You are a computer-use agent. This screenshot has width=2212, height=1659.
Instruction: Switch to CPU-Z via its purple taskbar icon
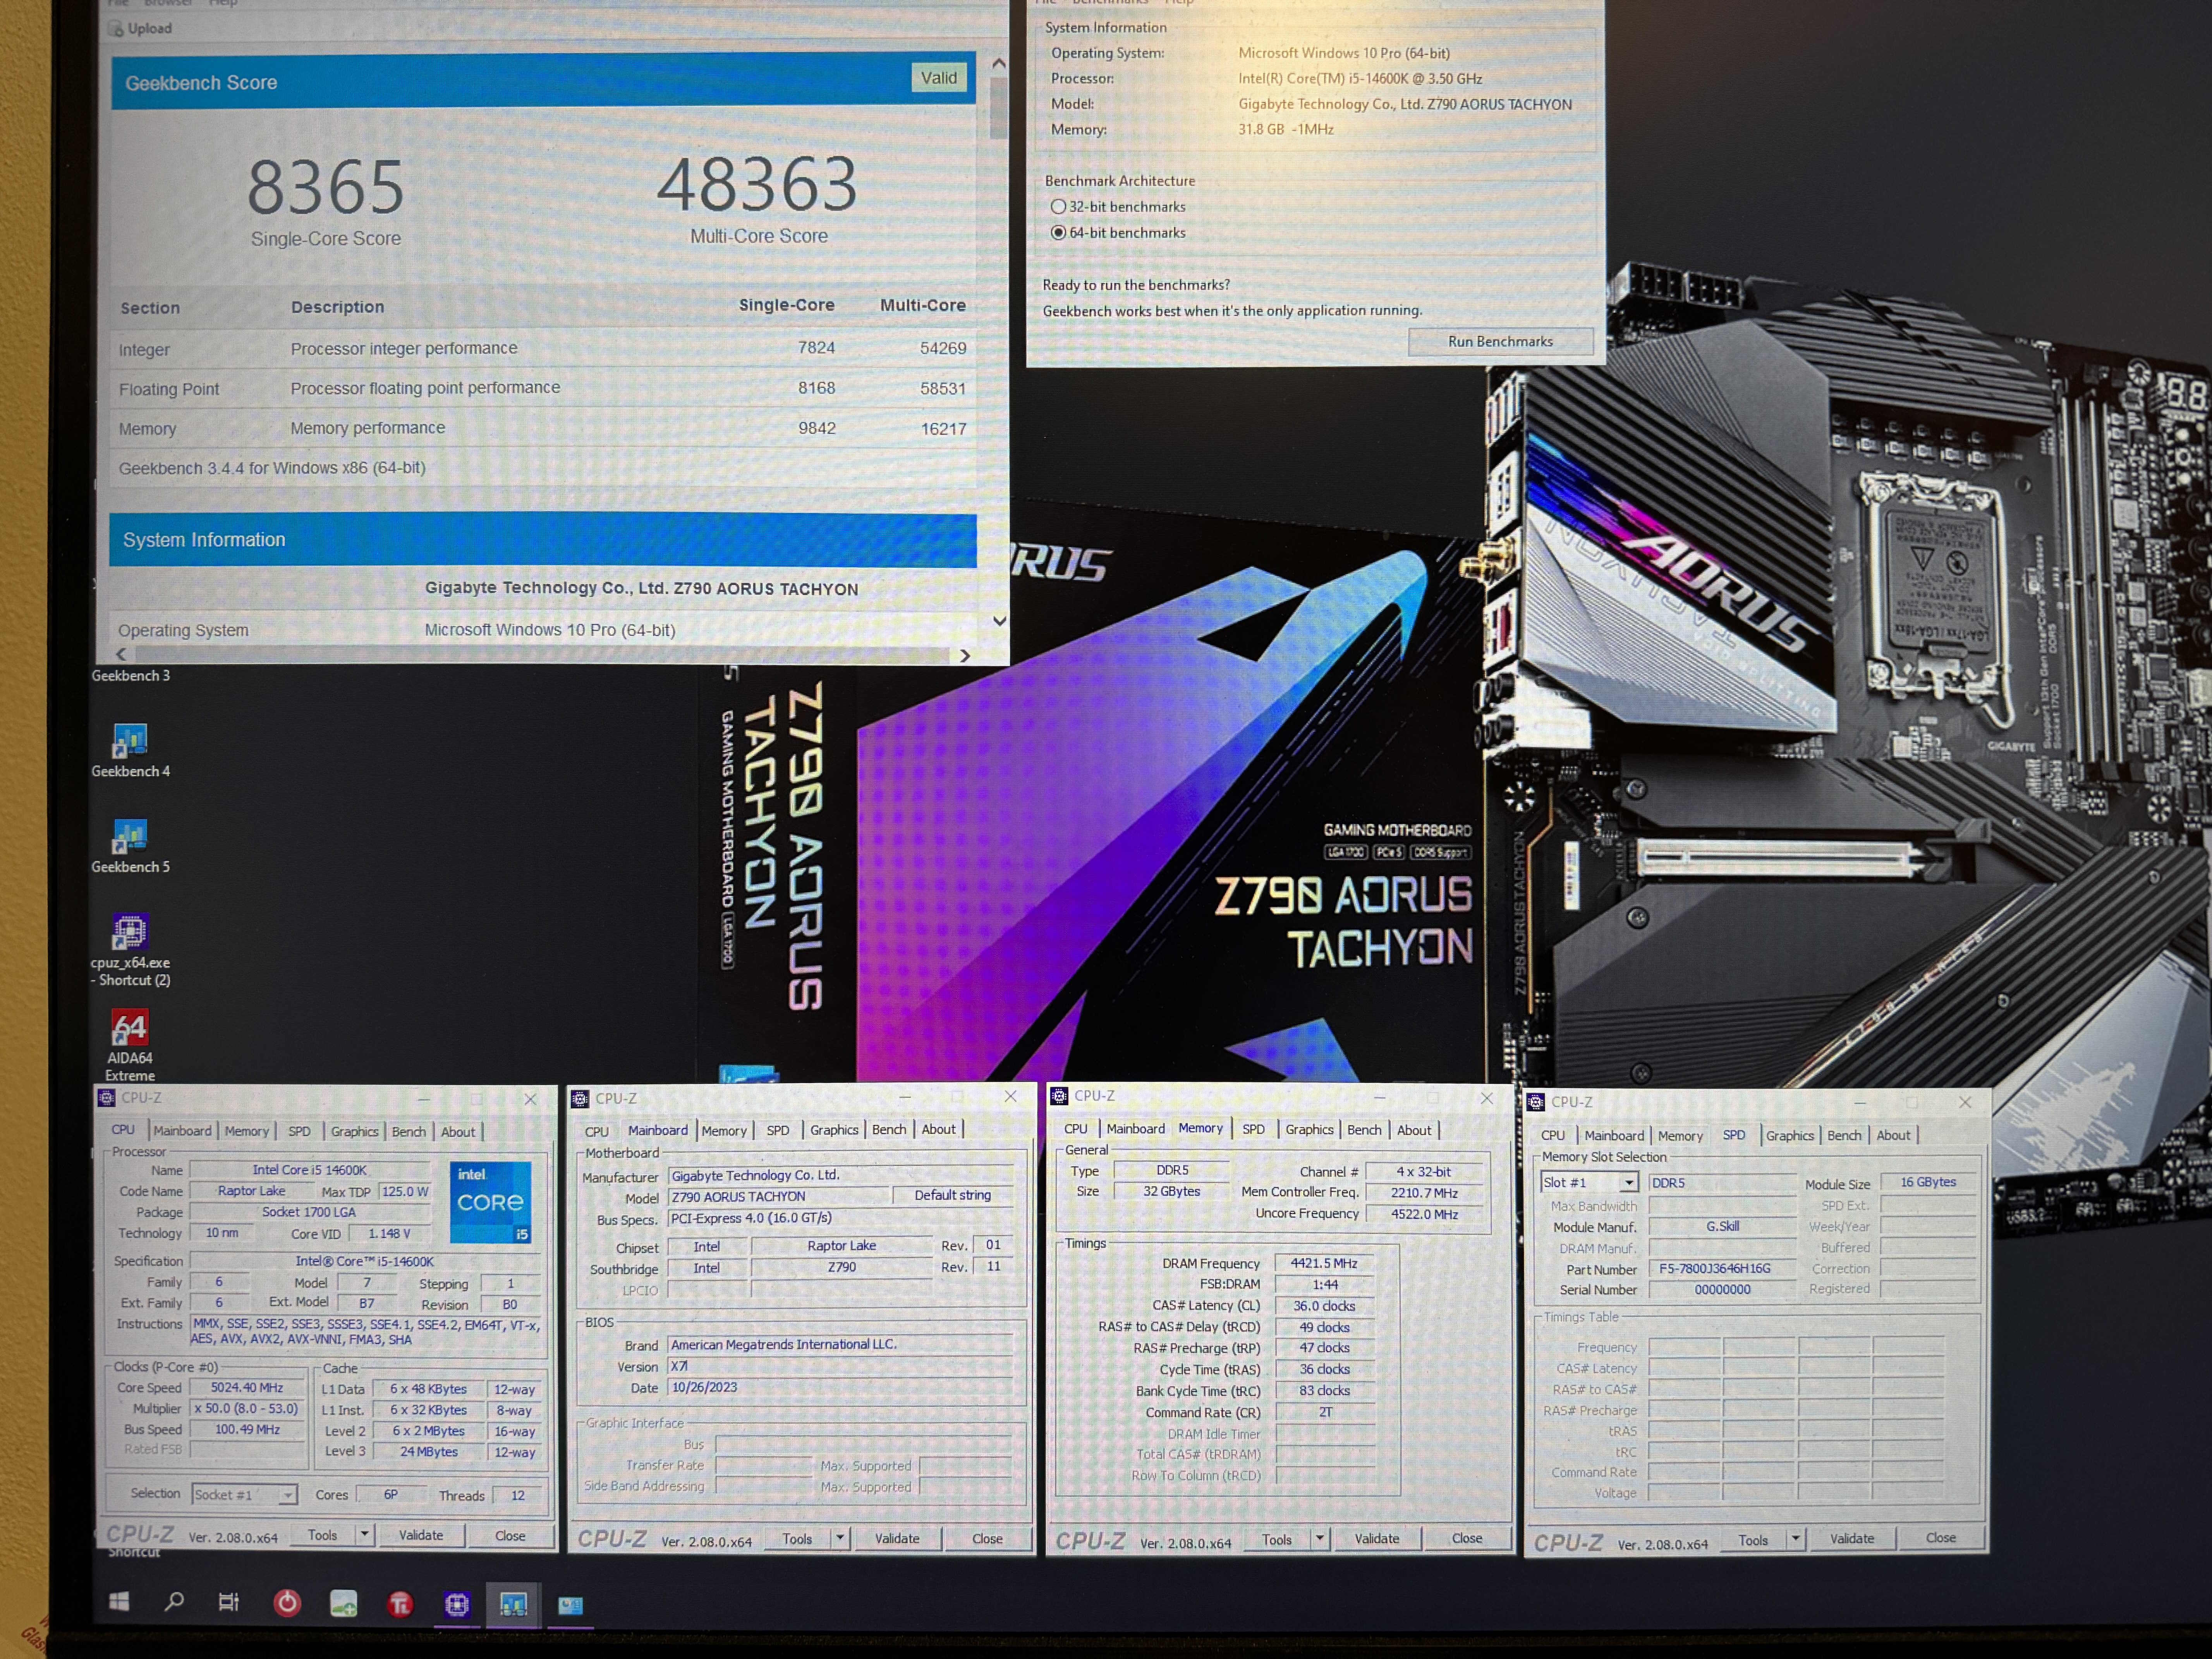[457, 1605]
